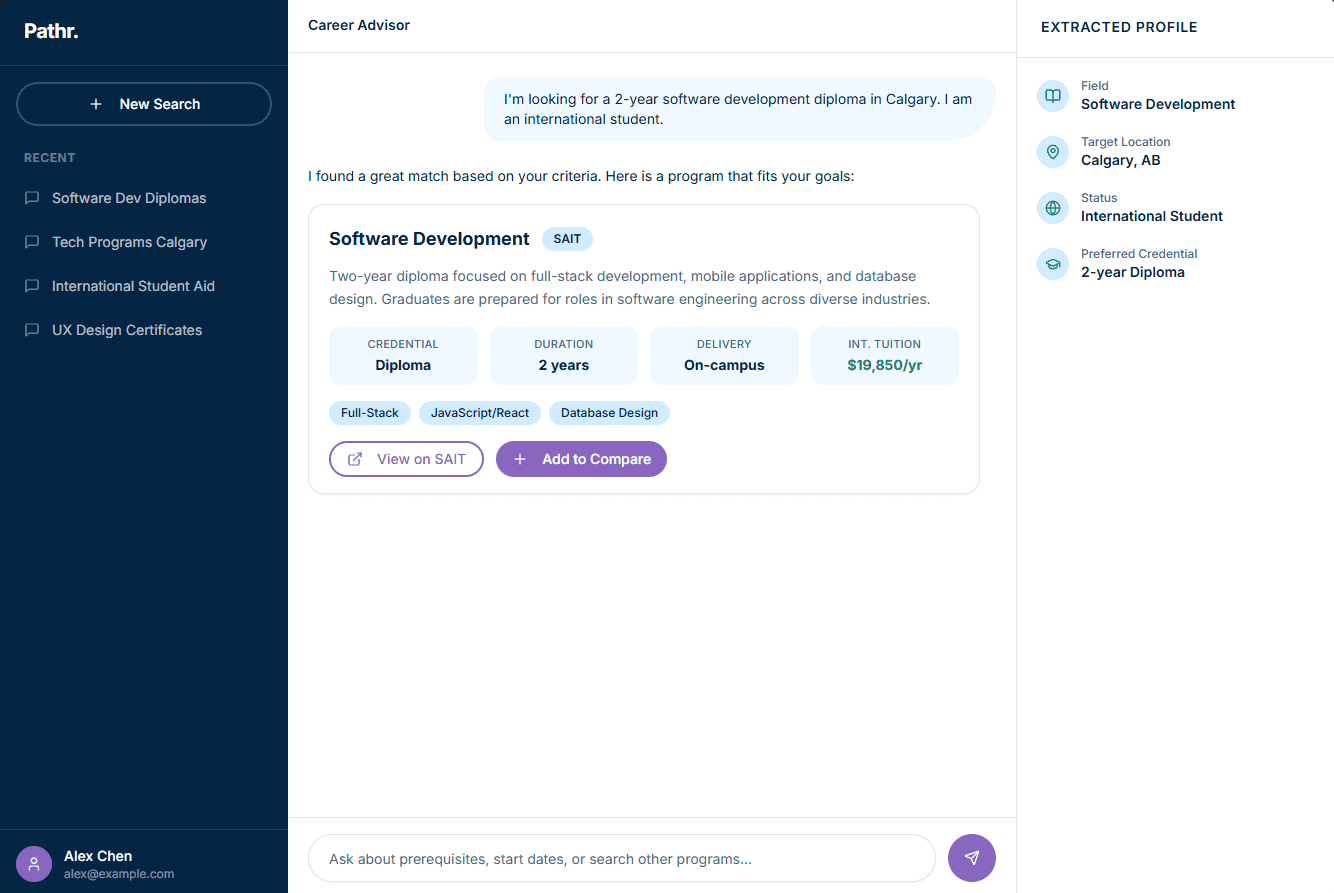
Task: Add program to Compare
Action: click(581, 459)
